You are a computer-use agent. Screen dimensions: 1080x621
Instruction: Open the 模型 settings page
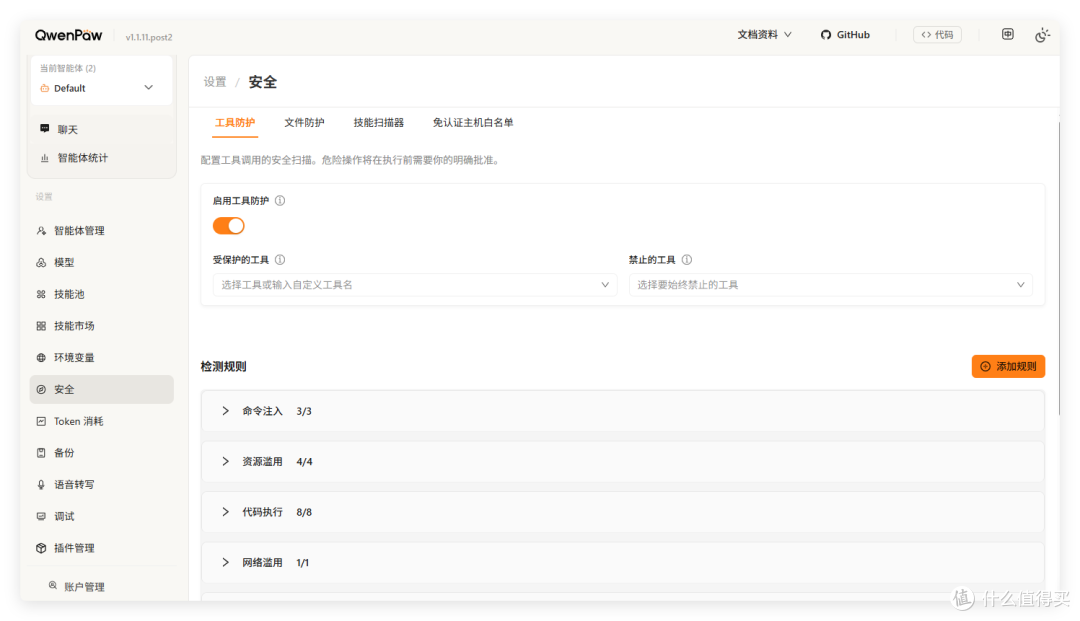click(101, 262)
